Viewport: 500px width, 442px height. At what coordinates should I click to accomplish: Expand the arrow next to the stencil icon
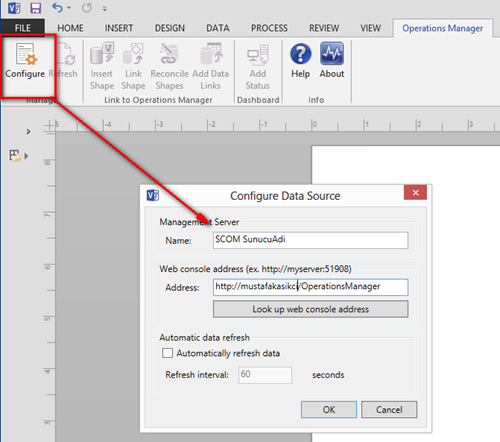26,156
